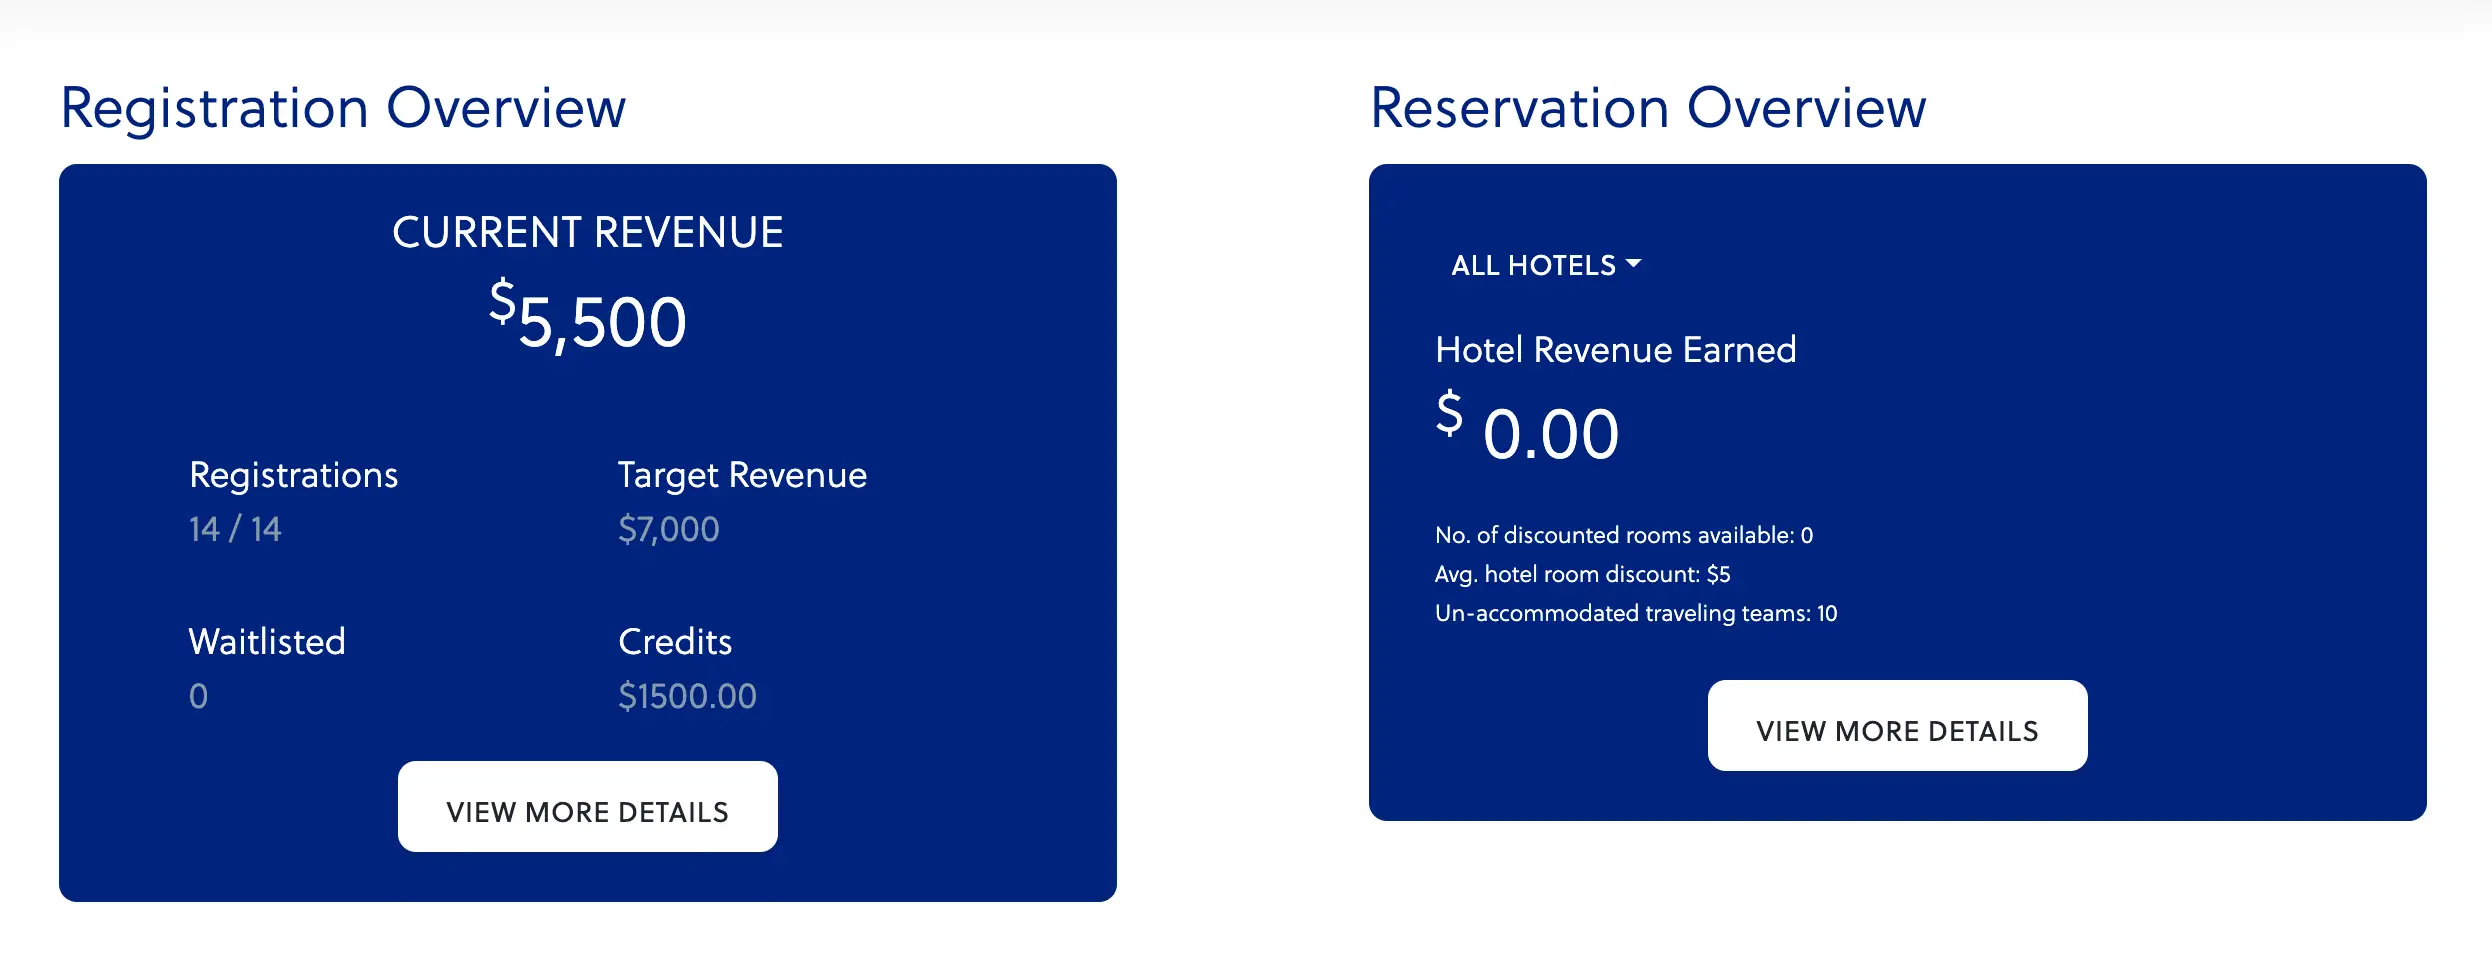2492x954 pixels.
Task: Click the Target Revenue $7,000 value
Action: (669, 529)
